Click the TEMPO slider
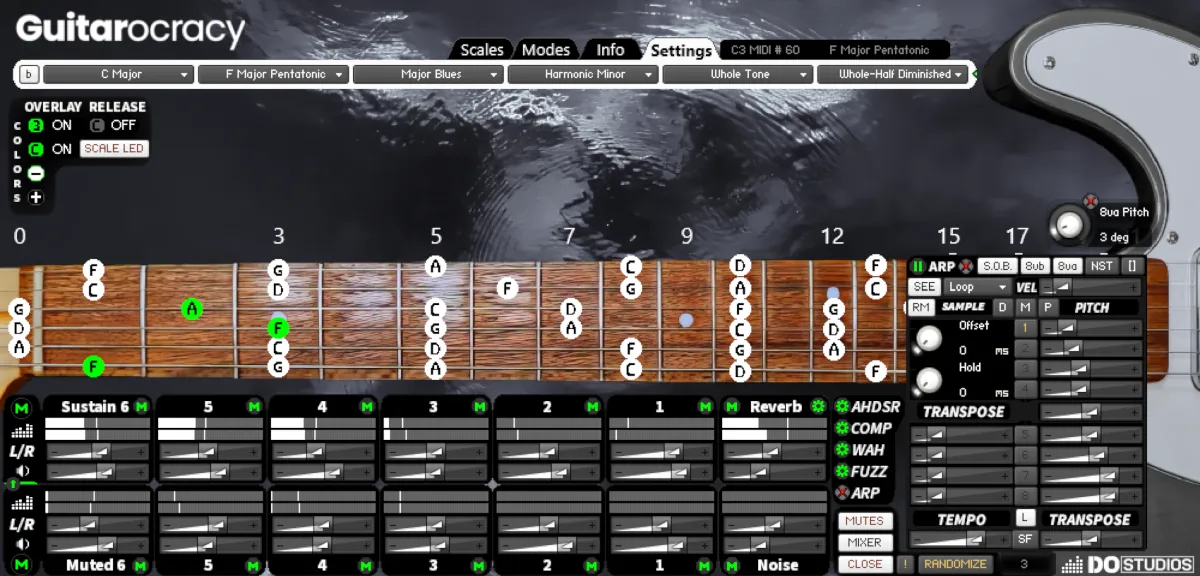This screenshot has height=576, width=1200. pyautogui.click(x=961, y=539)
